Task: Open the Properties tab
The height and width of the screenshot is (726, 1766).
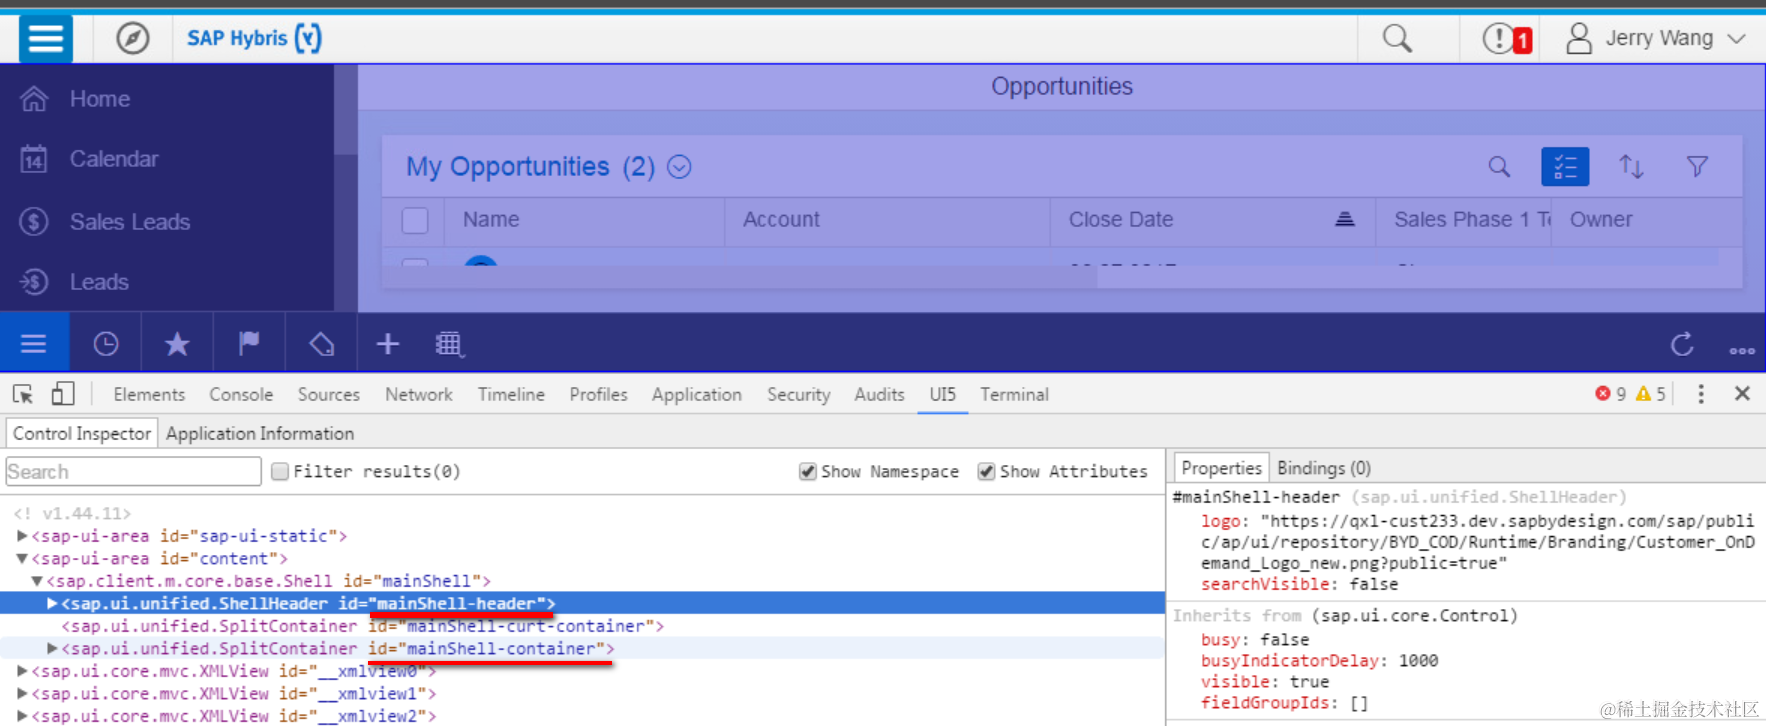Action: 1221,468
